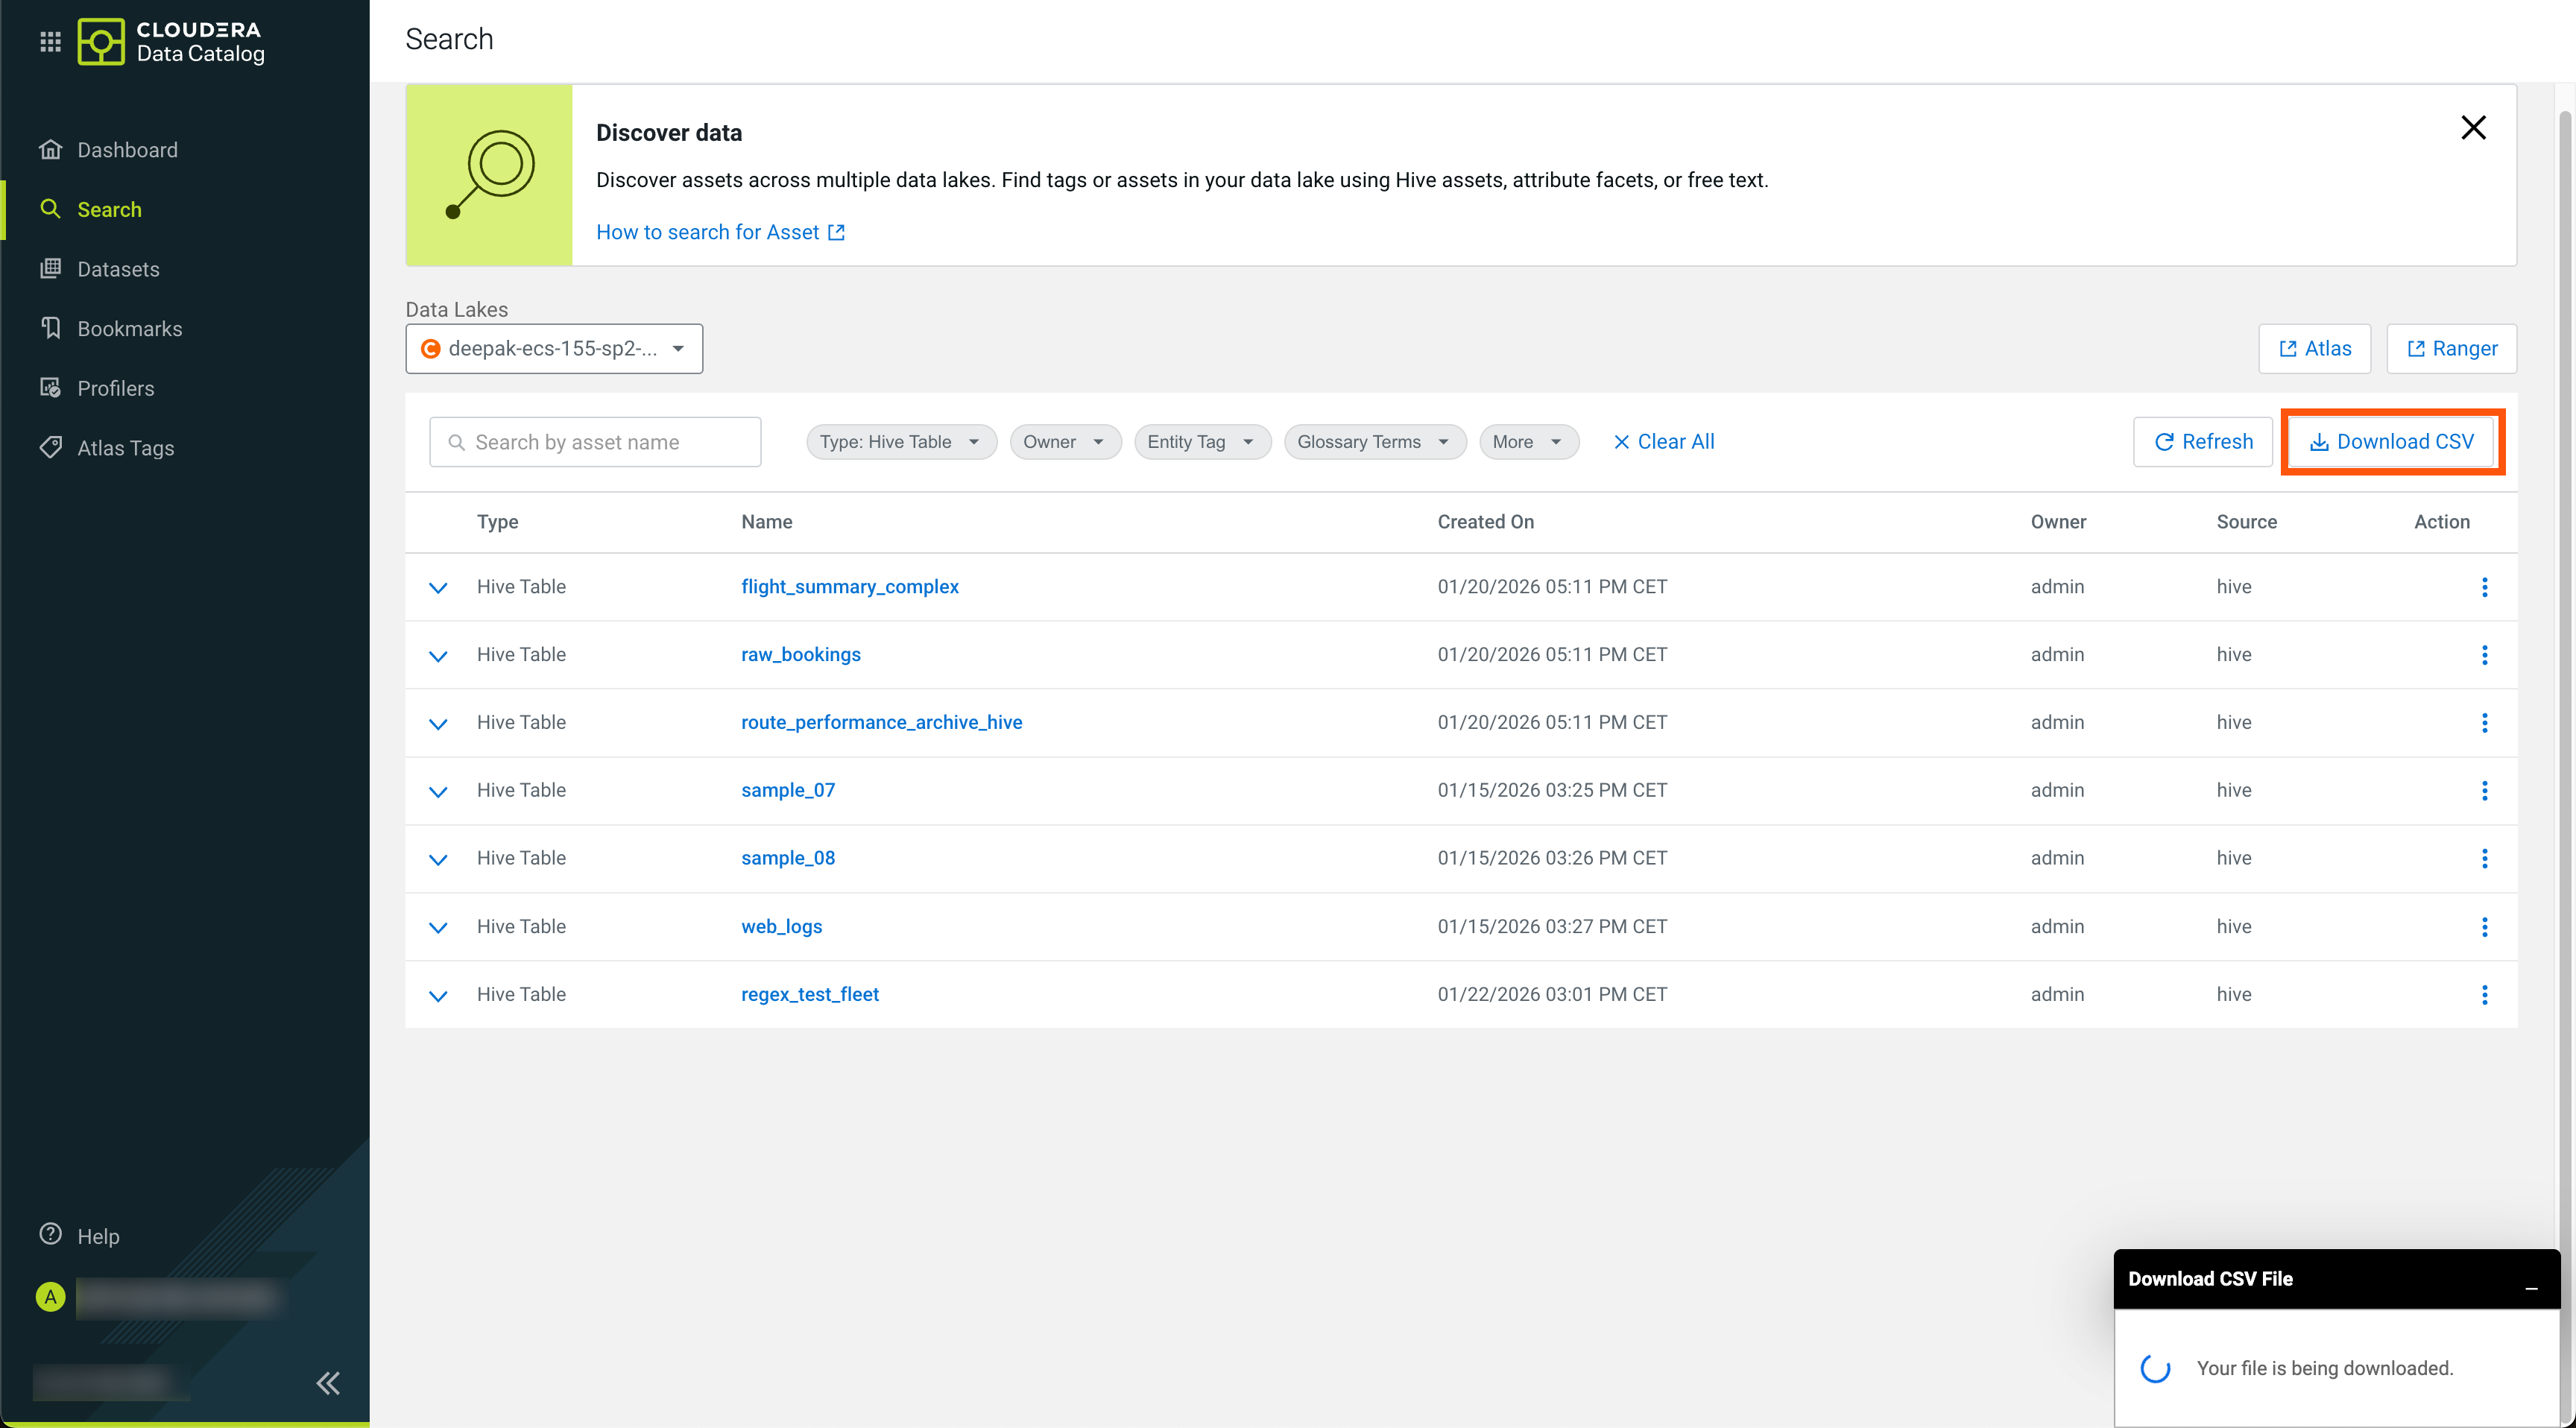Collapse the sidebar with double-chevron icon
Viewport: 2576px width, 1428px height.
pos(328,1382)
